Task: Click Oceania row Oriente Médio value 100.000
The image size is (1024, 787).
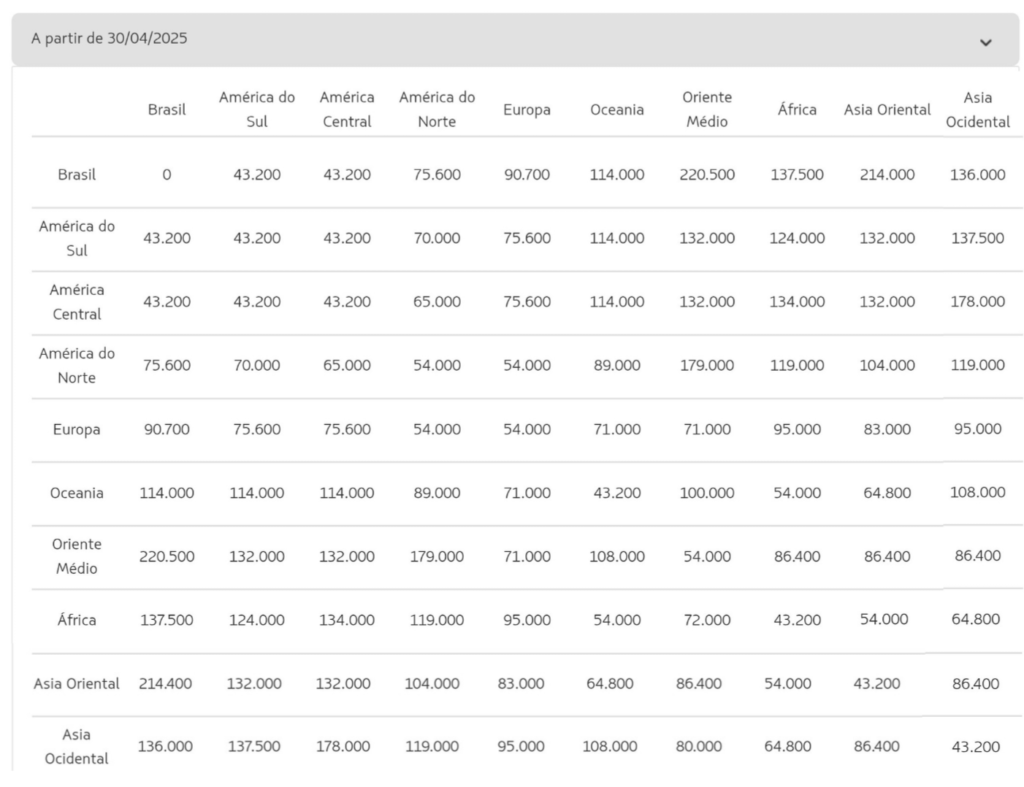Action: (707, 493)
